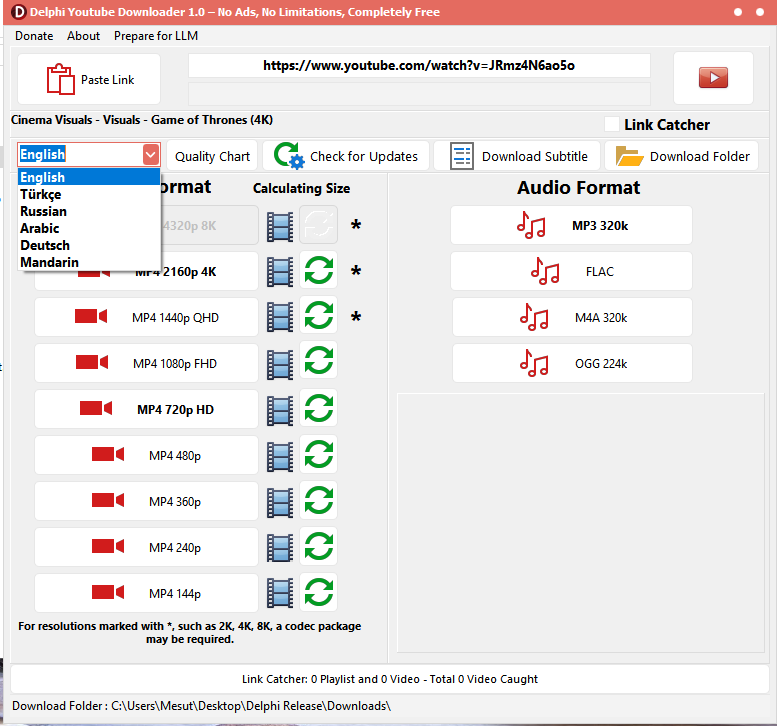Click the empty log panel under audio formats
The width and height of the screenshot is (777, 726).
[x=580, y=523]
